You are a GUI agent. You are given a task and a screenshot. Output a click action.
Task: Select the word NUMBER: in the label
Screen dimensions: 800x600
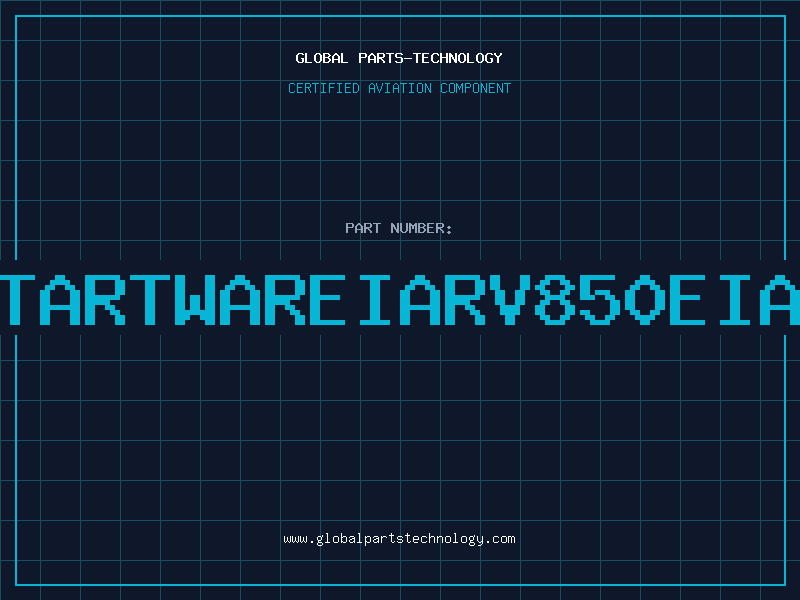(x=420, y=228)
